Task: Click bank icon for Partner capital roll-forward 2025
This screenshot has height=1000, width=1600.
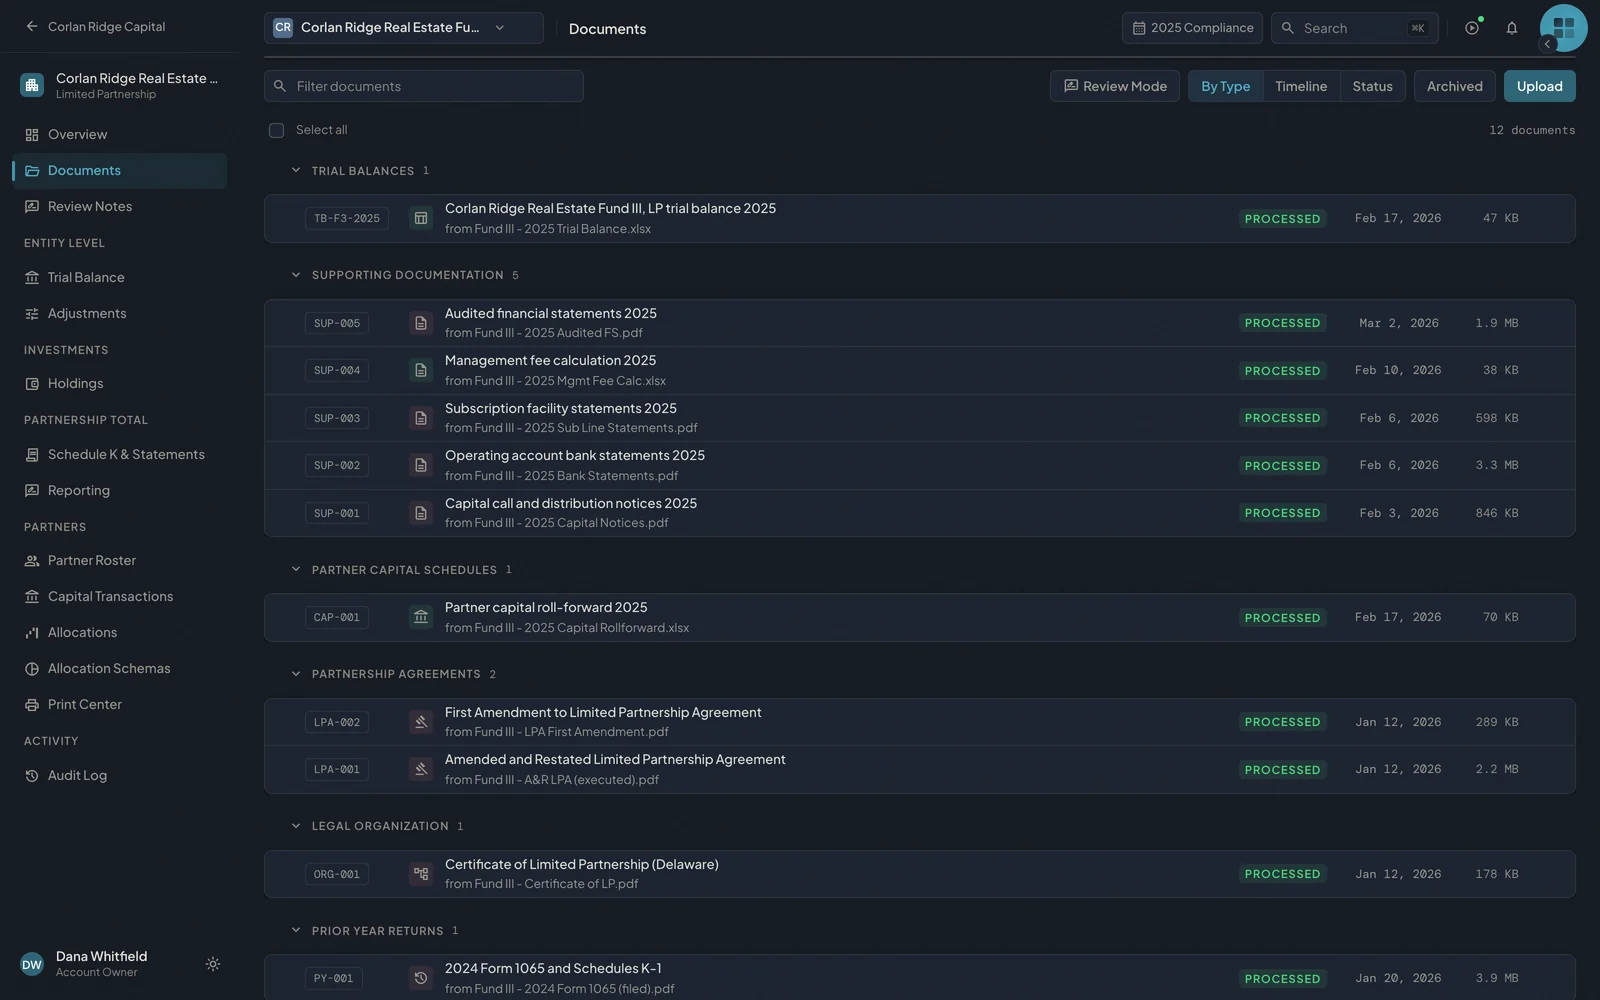Action: pos(421,617)
